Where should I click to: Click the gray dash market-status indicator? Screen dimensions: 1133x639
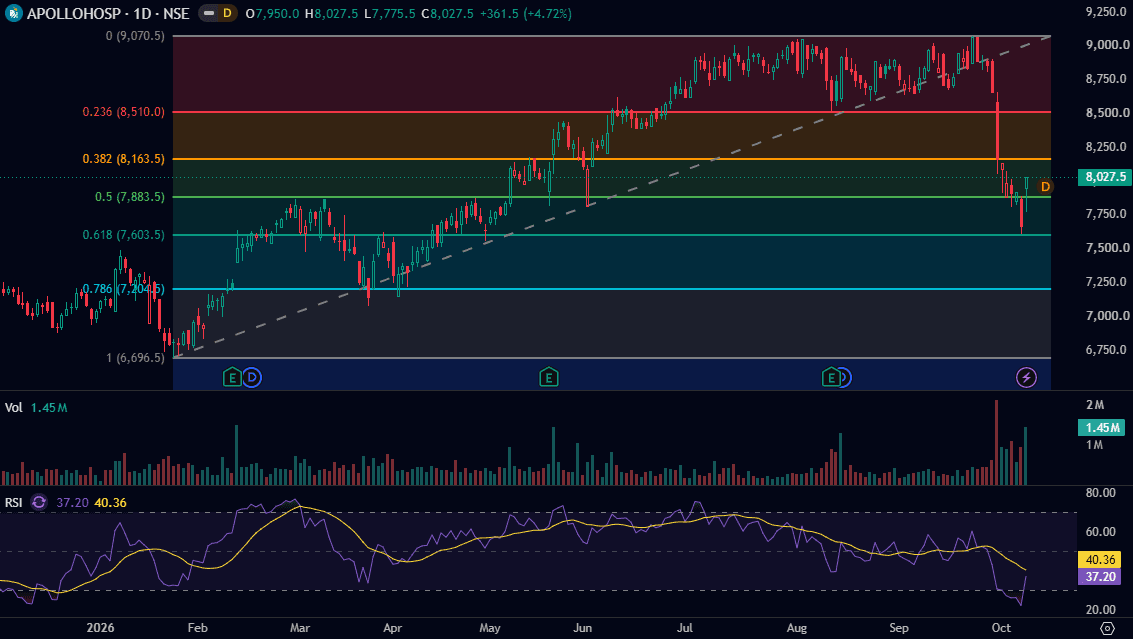pyautogui.click(x=209, y=13)
